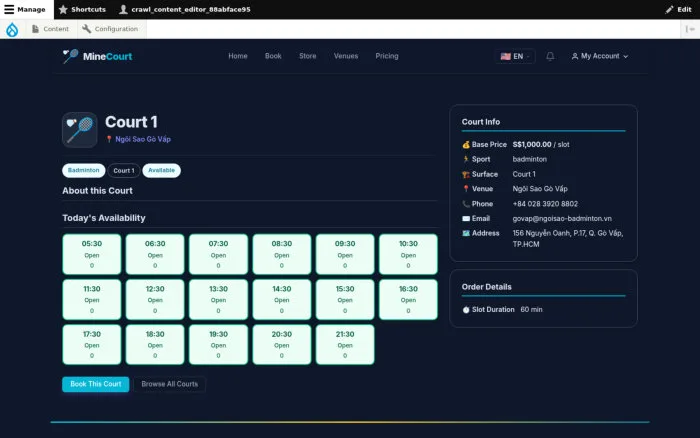Click the Address map icon

click(466, 234)
